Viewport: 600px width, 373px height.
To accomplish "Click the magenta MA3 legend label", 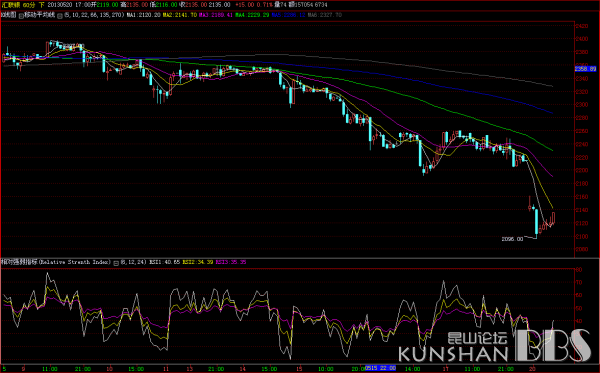I will pos(216,15).
